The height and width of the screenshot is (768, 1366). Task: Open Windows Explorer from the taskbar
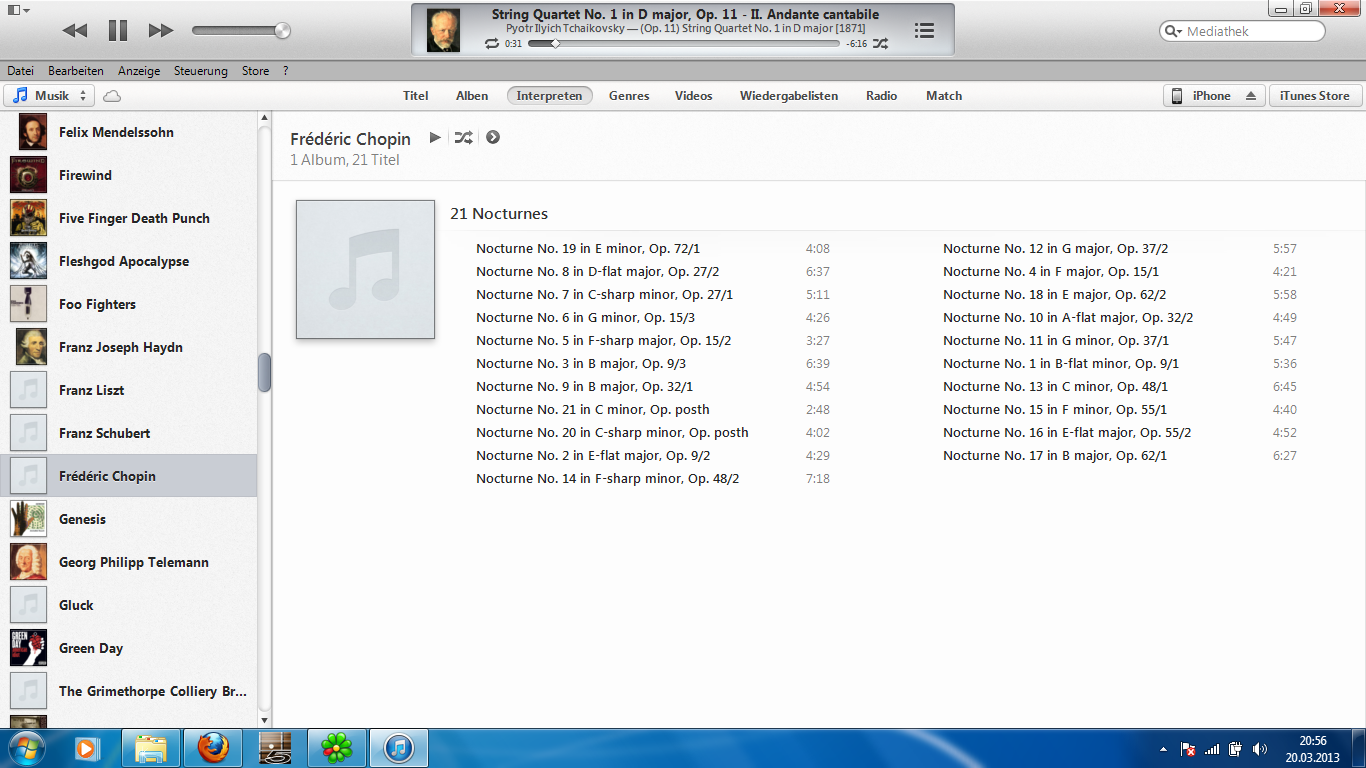tap(151, 748)
